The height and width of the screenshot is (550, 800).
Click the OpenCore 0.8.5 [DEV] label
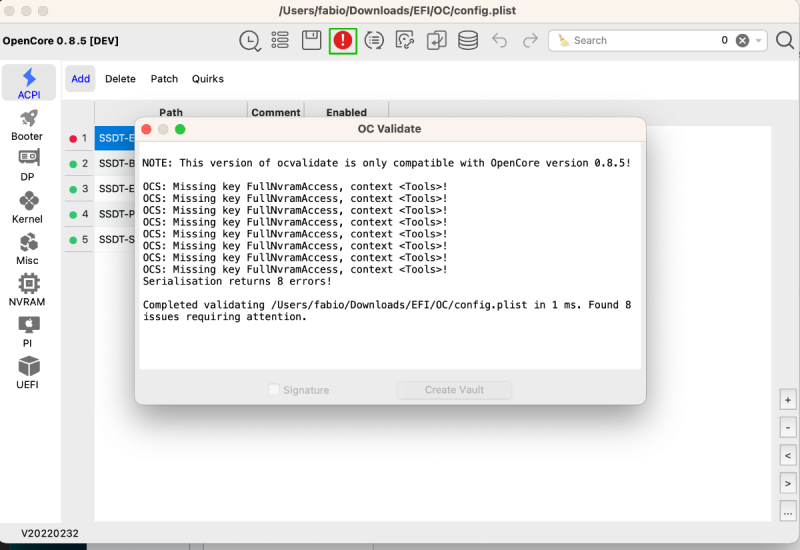[x=61, y=41]
